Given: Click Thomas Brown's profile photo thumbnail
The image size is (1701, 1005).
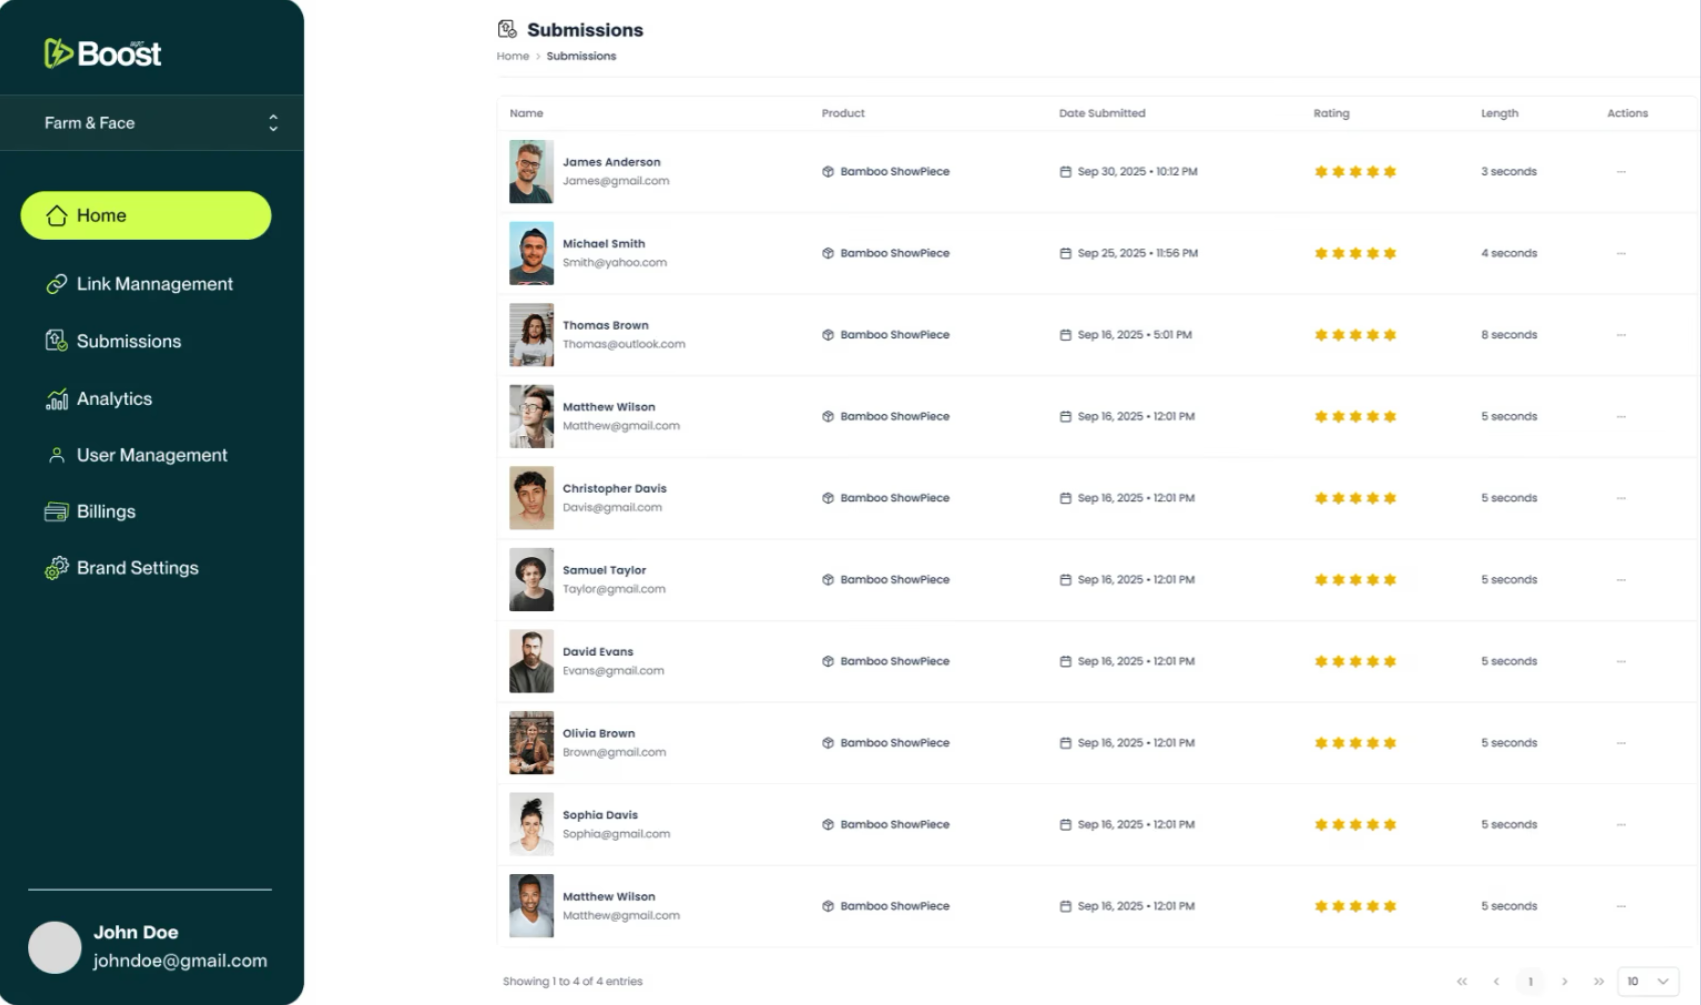Looking at the screenshot, I should (531, 335).
